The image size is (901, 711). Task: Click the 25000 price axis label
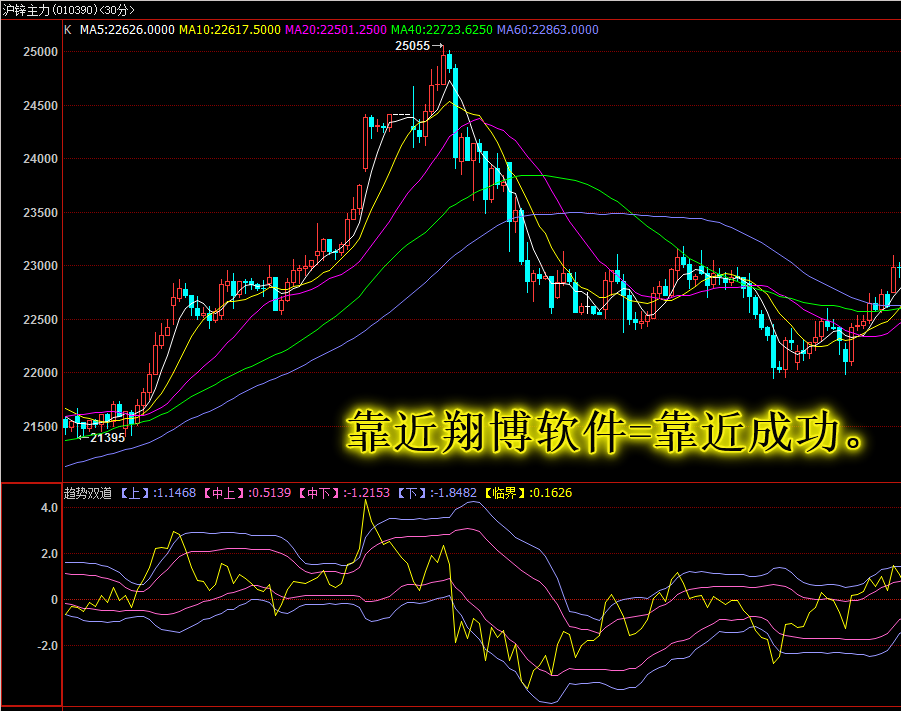click(40, 52)
